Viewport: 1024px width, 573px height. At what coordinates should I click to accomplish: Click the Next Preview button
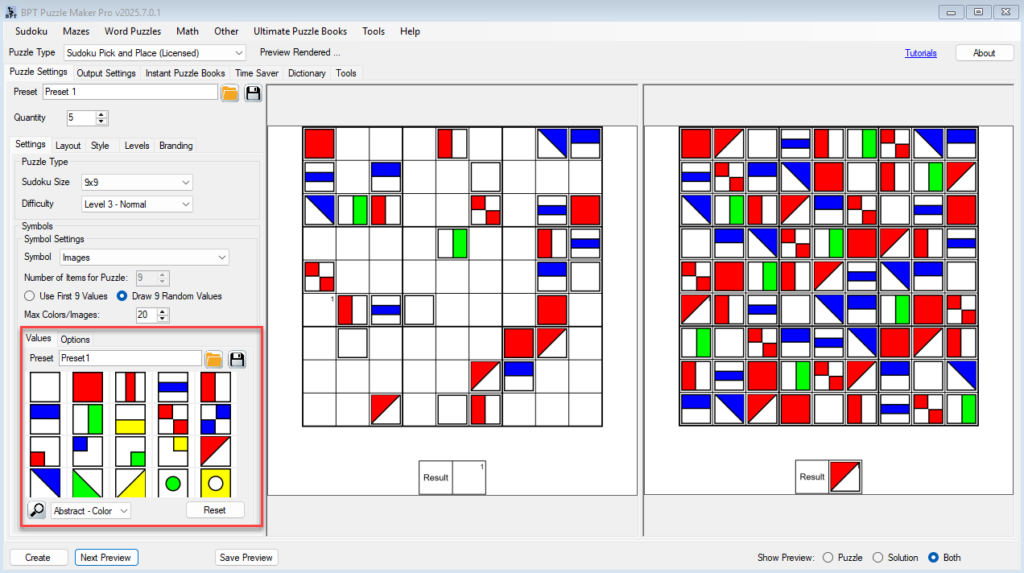click(x=106, y=557)
